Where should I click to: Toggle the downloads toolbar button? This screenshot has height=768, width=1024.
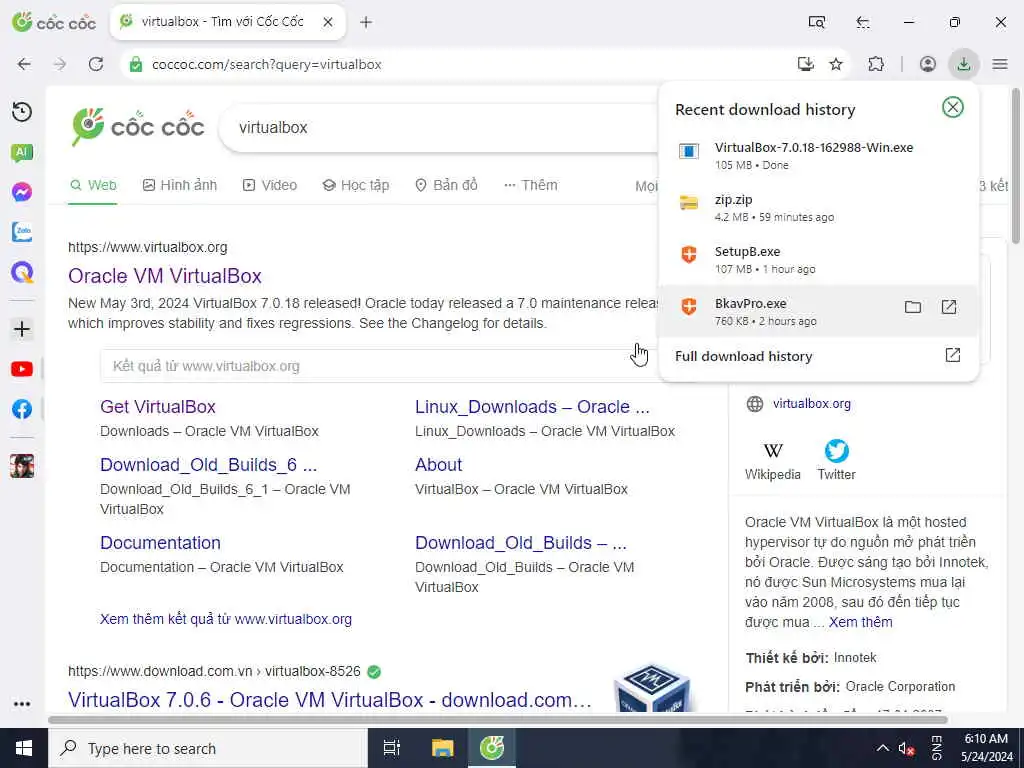click(963, 64)
